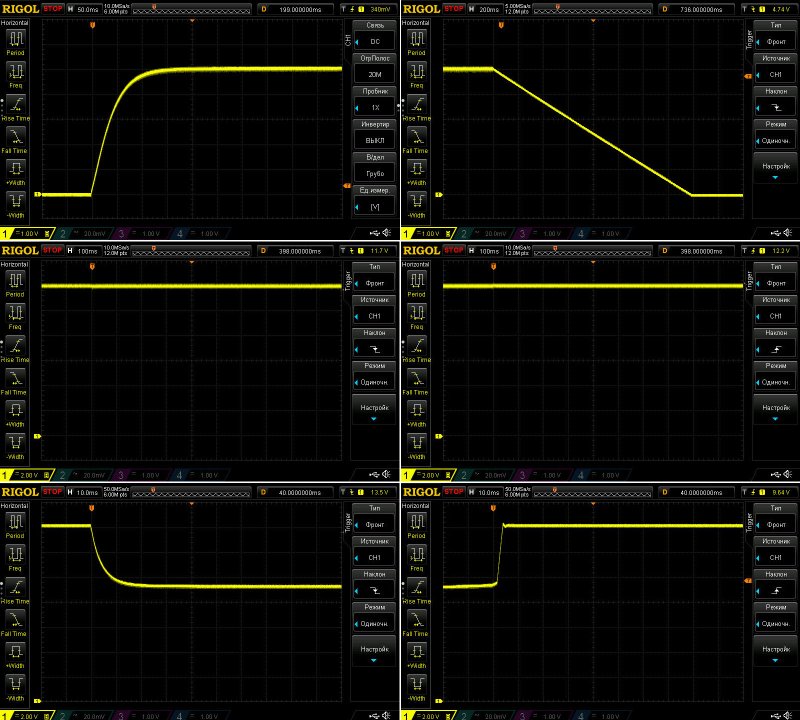800x720 pixels.
Task: Open the Horizontal measurement tab in the 12.2V capture
Action: point(415,264)
